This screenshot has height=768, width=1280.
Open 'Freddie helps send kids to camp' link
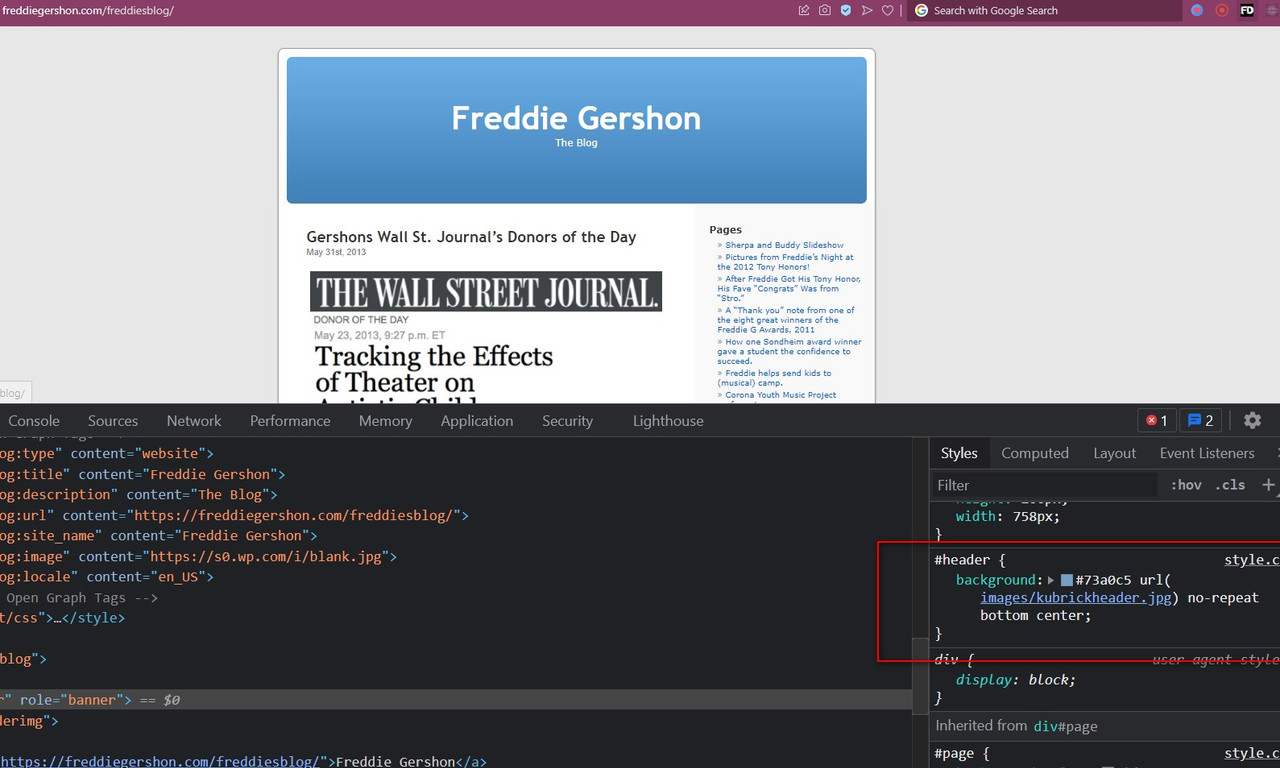click(x=774, y=378)
